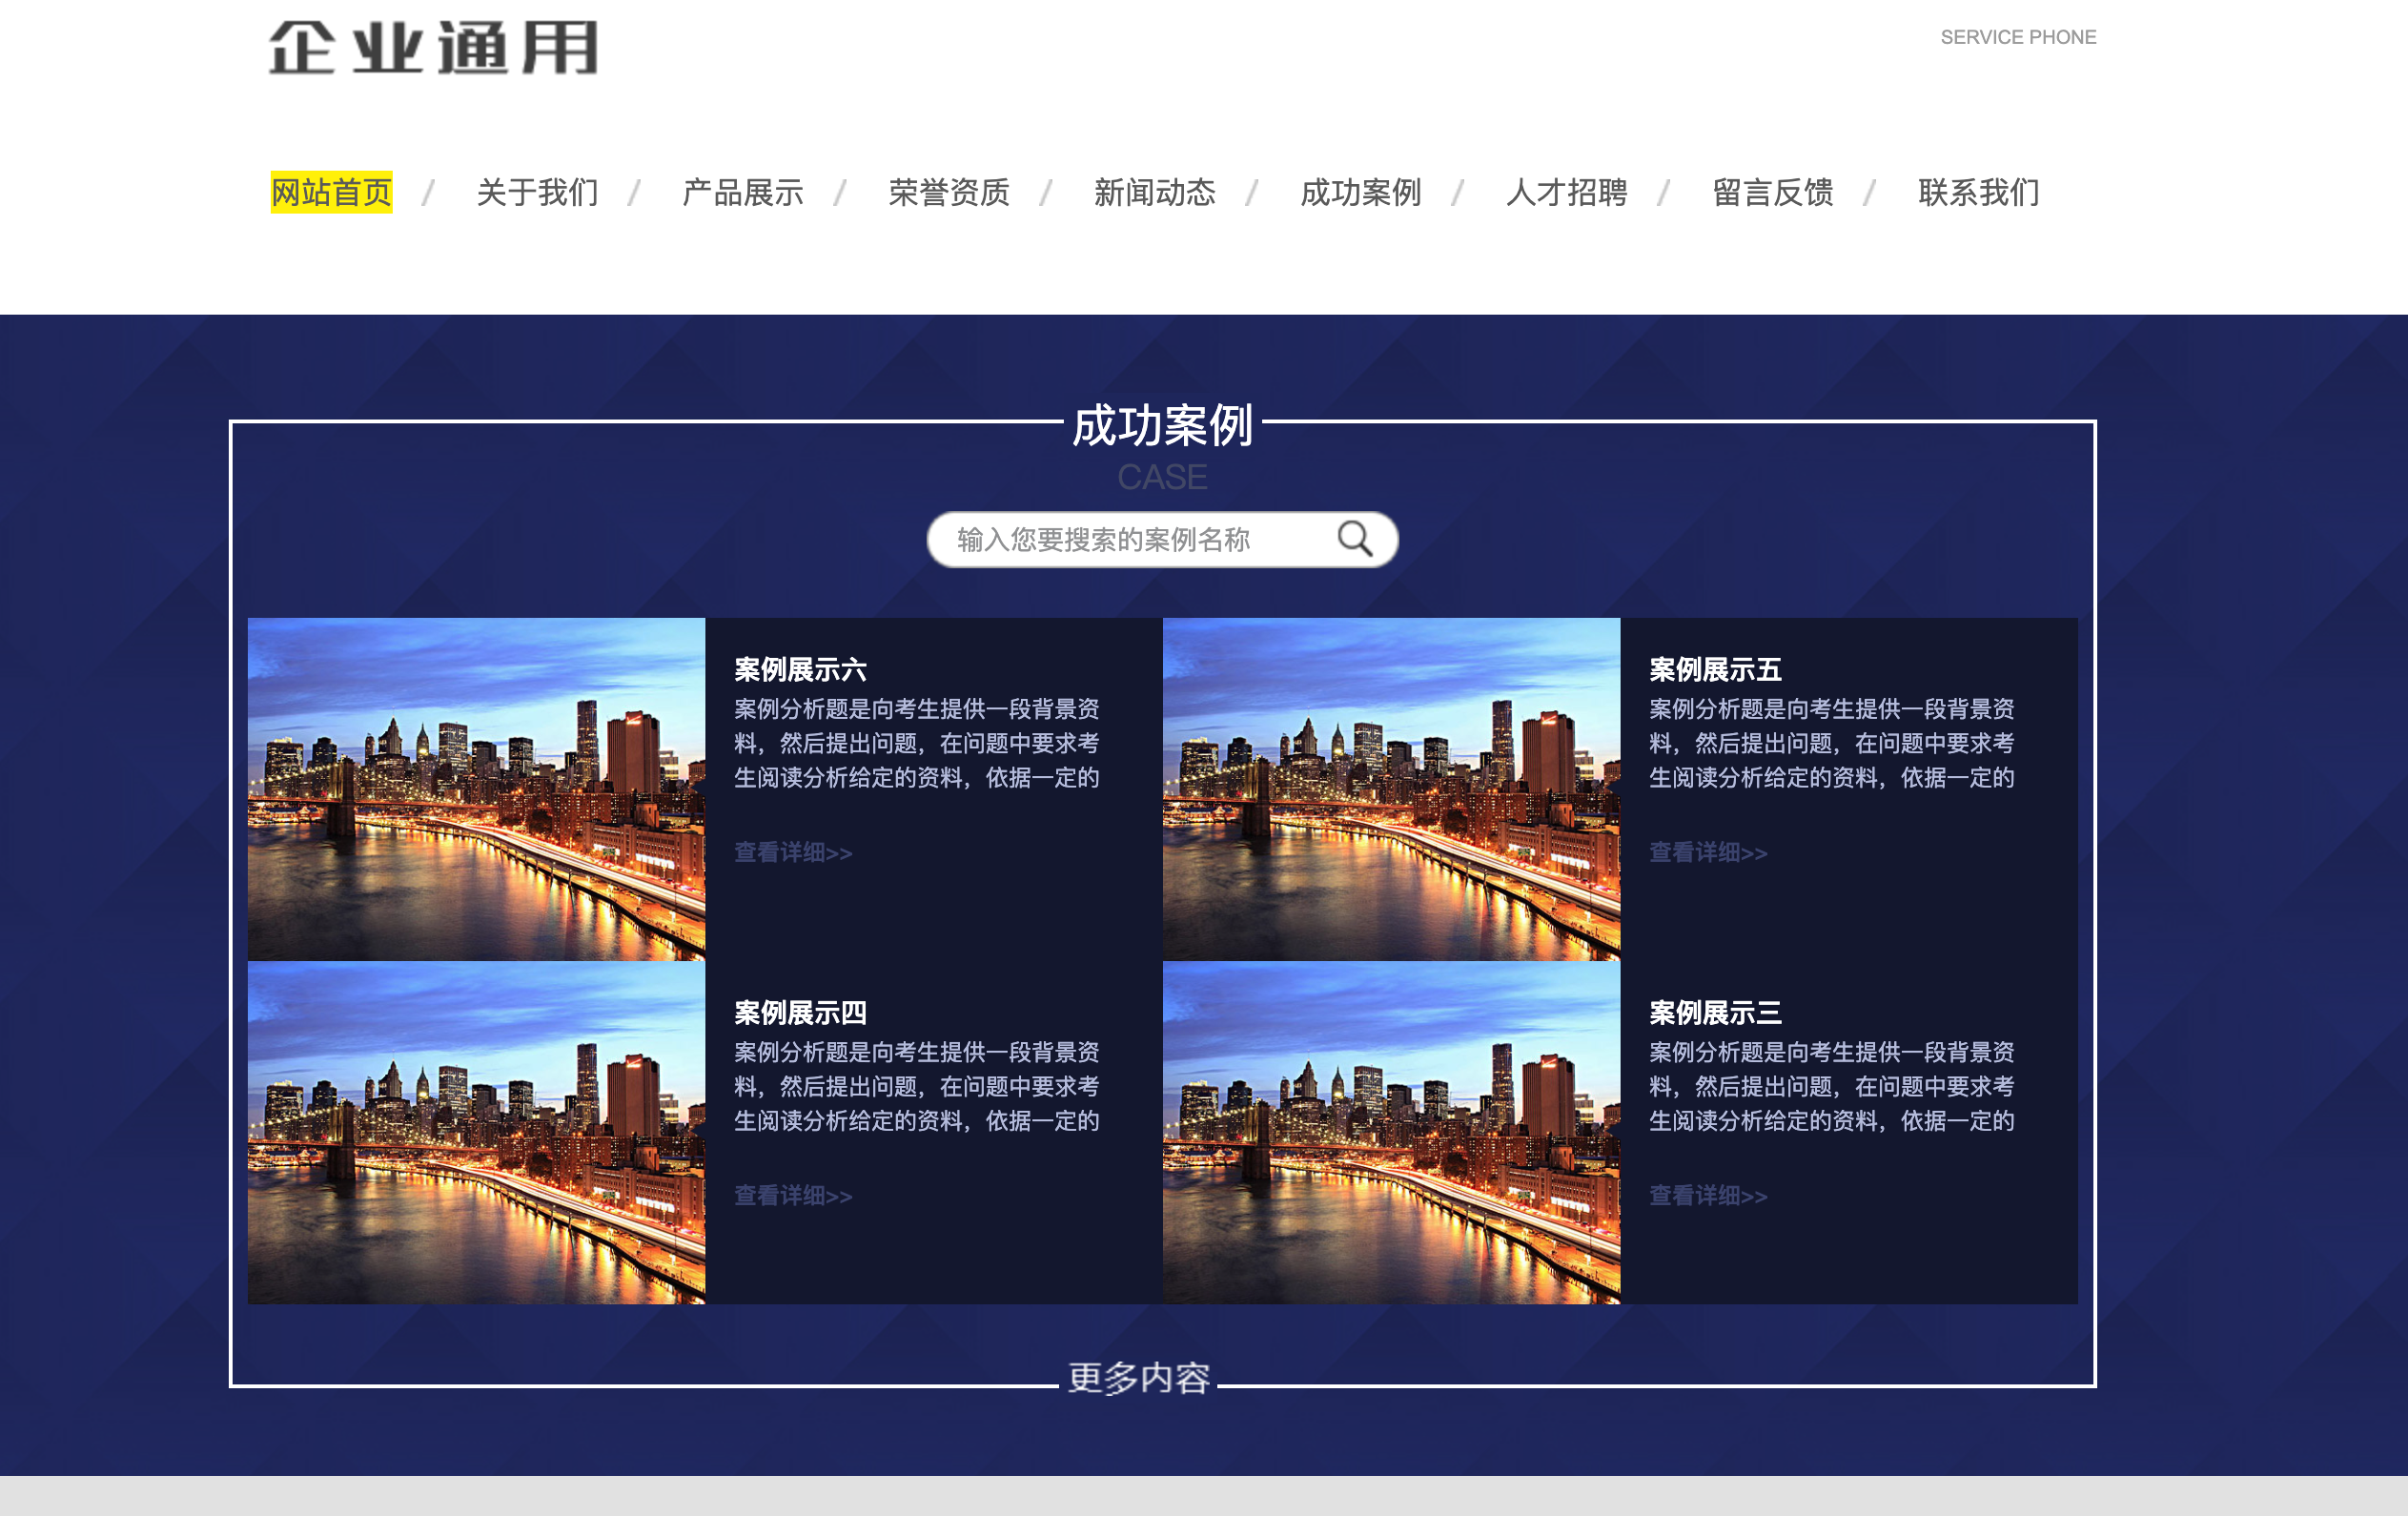Go to 留言反馈 page

pos(1773,192)
